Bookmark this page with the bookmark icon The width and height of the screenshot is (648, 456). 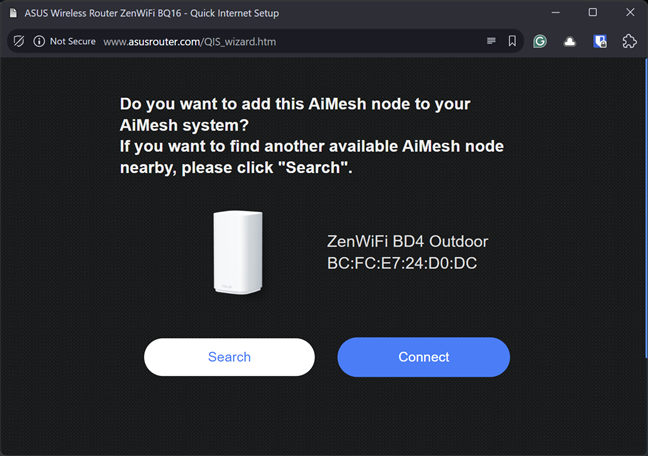512,41
